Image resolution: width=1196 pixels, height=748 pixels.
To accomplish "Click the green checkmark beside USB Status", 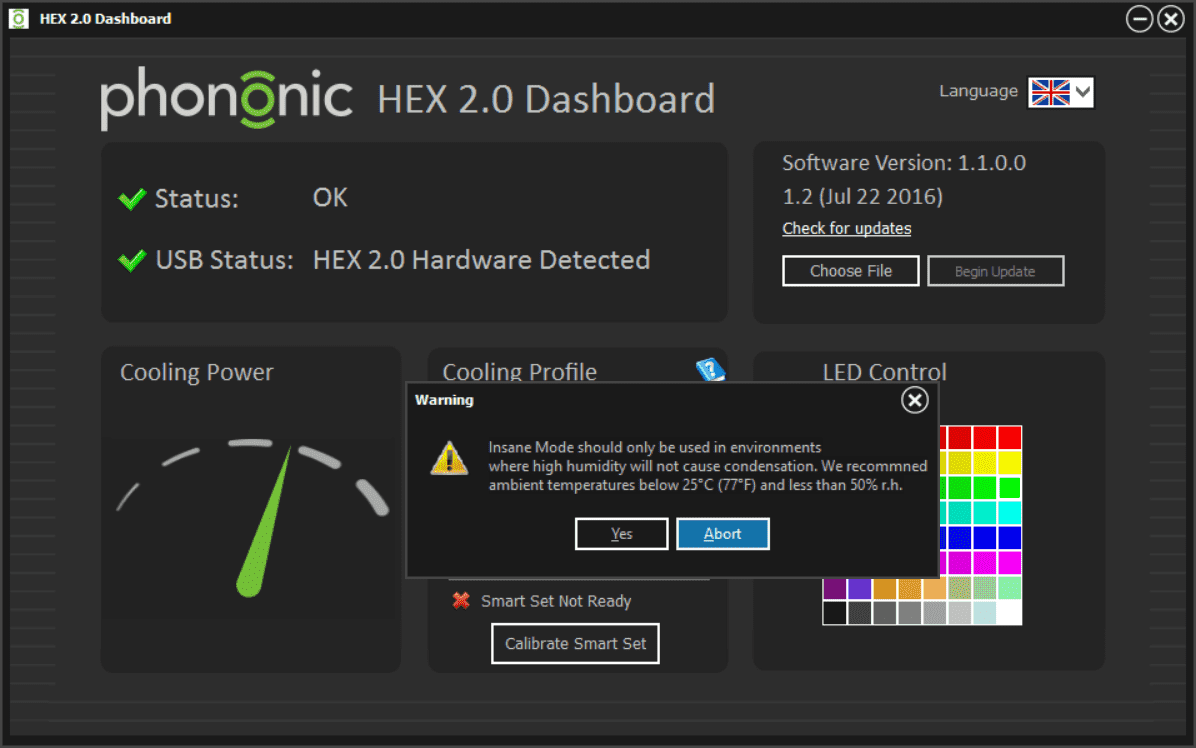I will pos(132,261).
